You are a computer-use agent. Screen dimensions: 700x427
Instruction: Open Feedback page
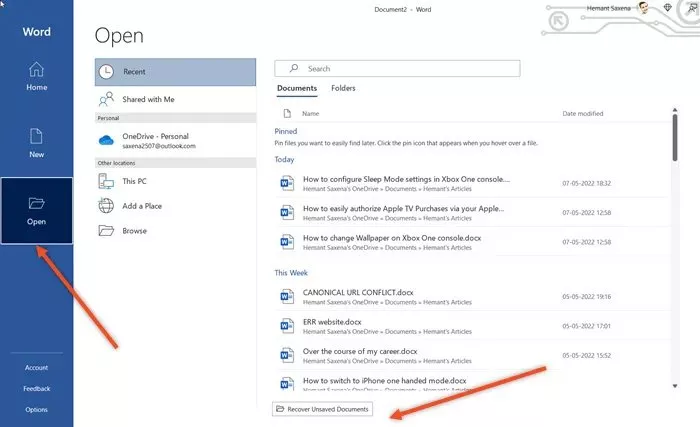pyautogui.click(x=37, y=389)
